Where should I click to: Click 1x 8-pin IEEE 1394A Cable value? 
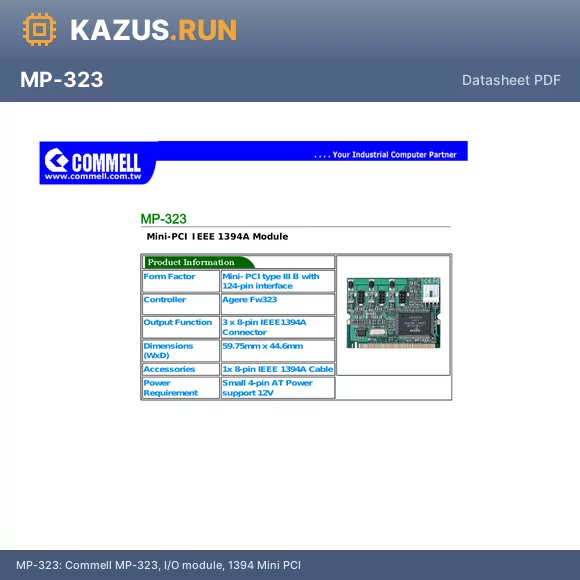click(278, 369)
